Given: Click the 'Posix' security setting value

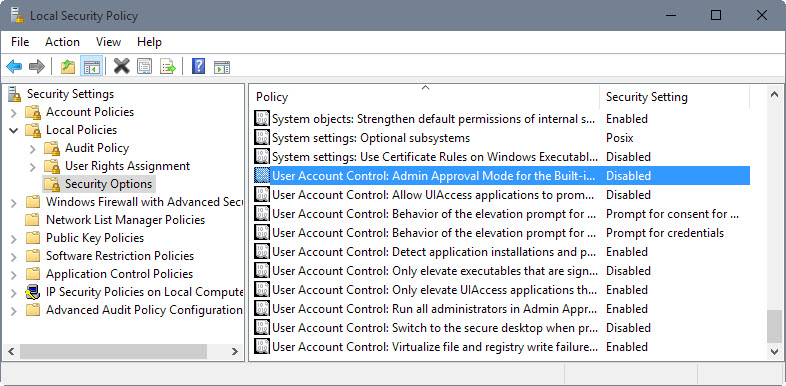Looking at the screenshot, I should [x=620, y=138].
